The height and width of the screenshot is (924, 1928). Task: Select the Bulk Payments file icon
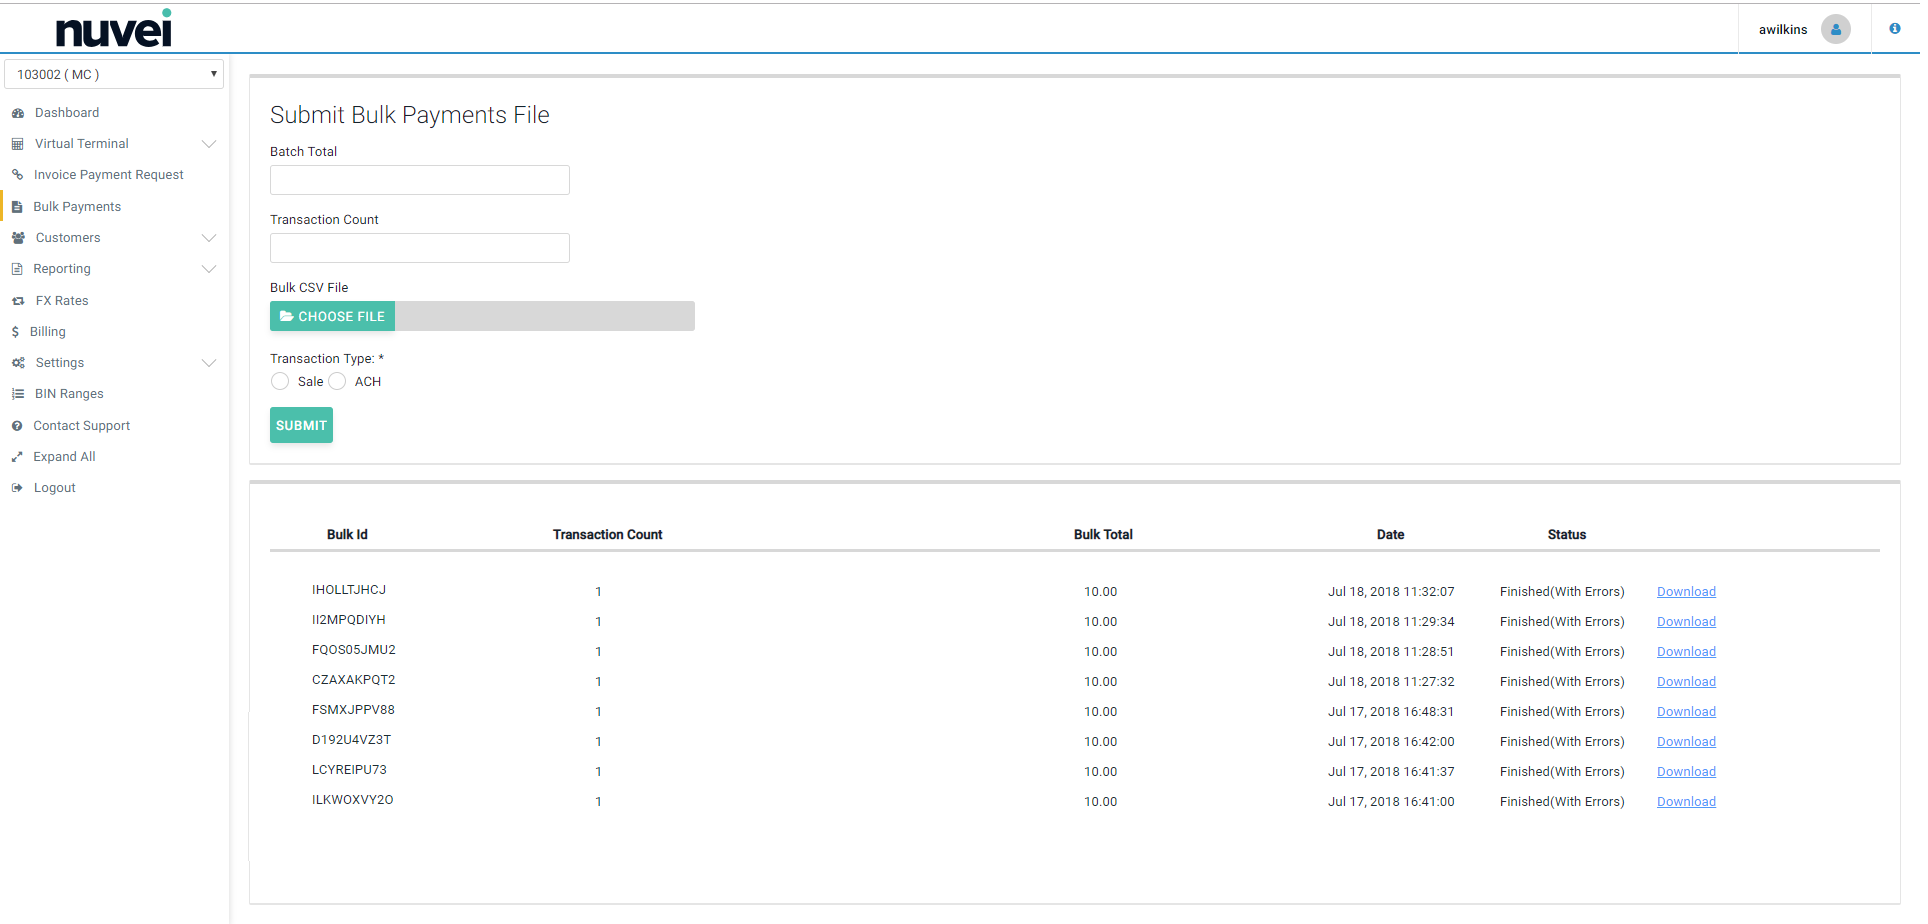click(17, 206)
